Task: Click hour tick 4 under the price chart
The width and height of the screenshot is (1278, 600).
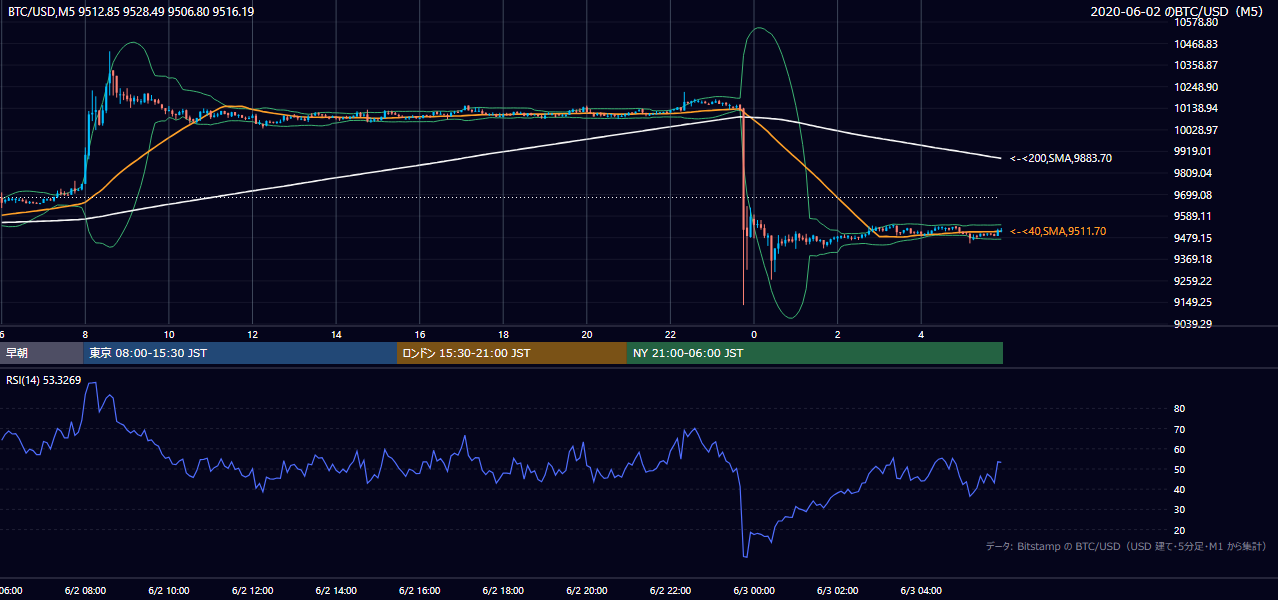Action: (x=922, y=334)
